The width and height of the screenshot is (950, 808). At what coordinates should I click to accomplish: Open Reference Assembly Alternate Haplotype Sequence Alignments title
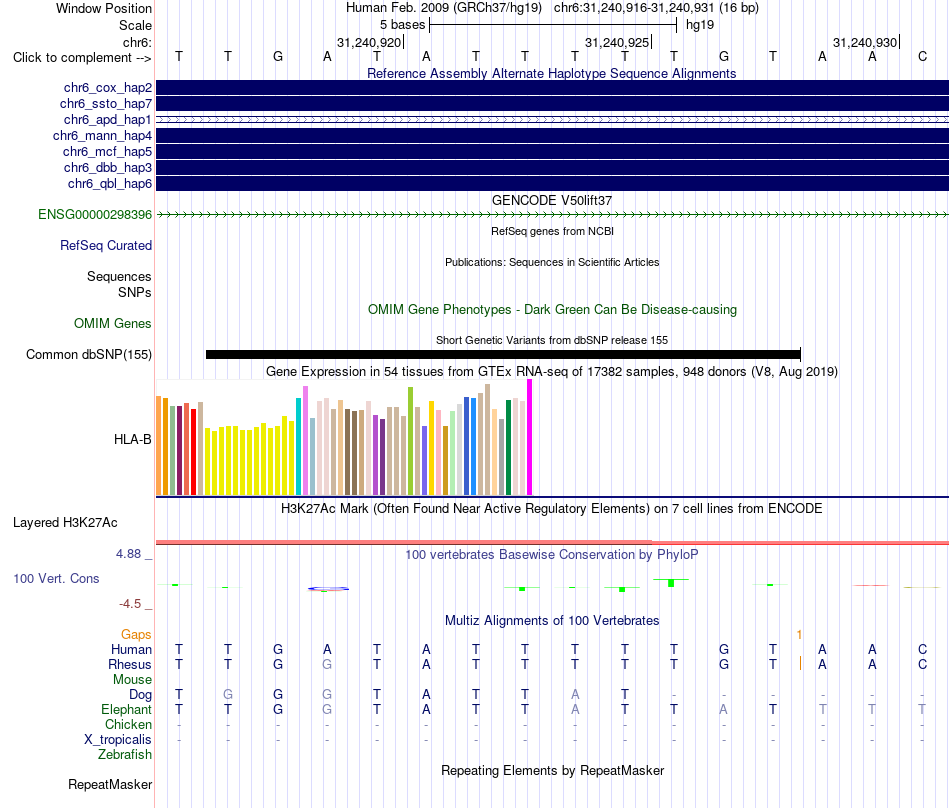pos(552,73)
